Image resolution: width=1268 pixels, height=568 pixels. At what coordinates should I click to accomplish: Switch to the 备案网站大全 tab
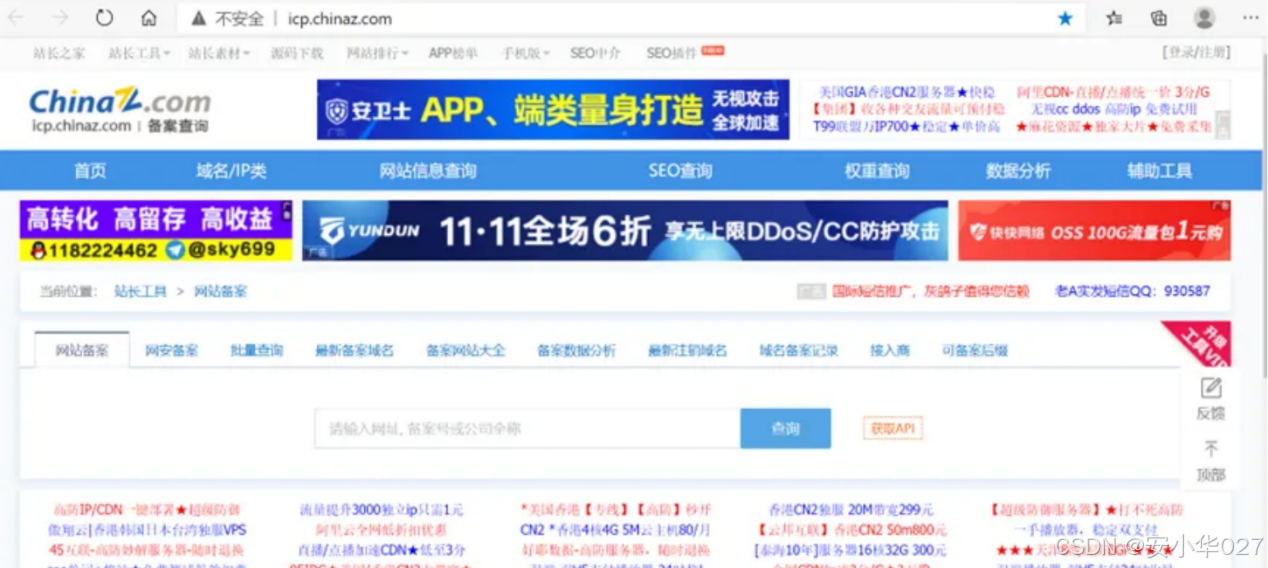click(466, 350)
